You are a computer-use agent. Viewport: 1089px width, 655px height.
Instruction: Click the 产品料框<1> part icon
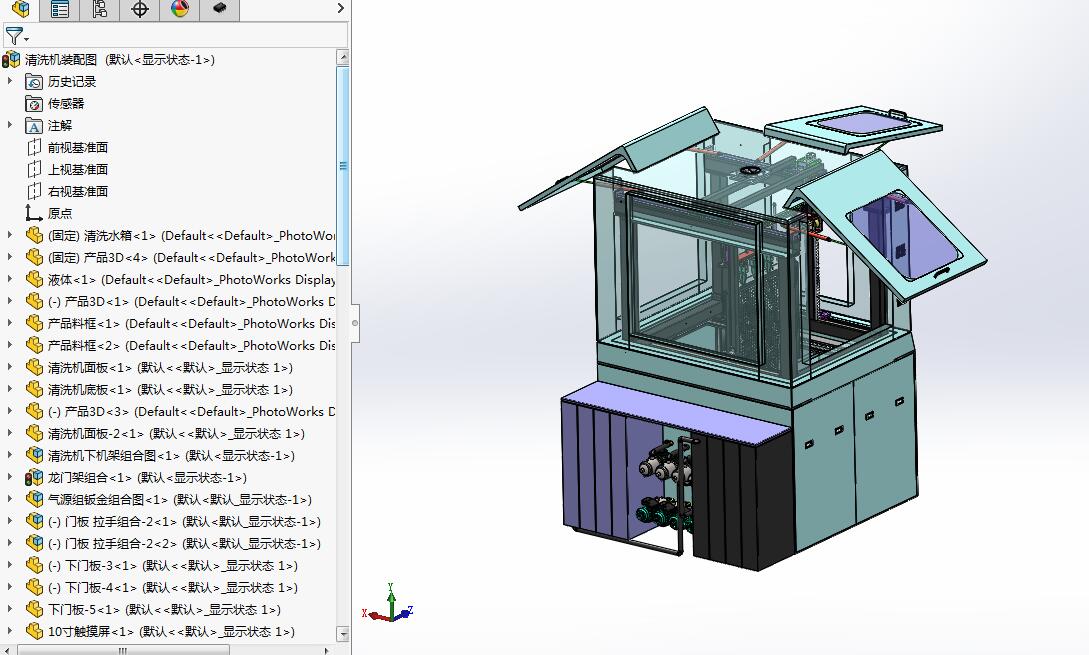pos(34,324)
